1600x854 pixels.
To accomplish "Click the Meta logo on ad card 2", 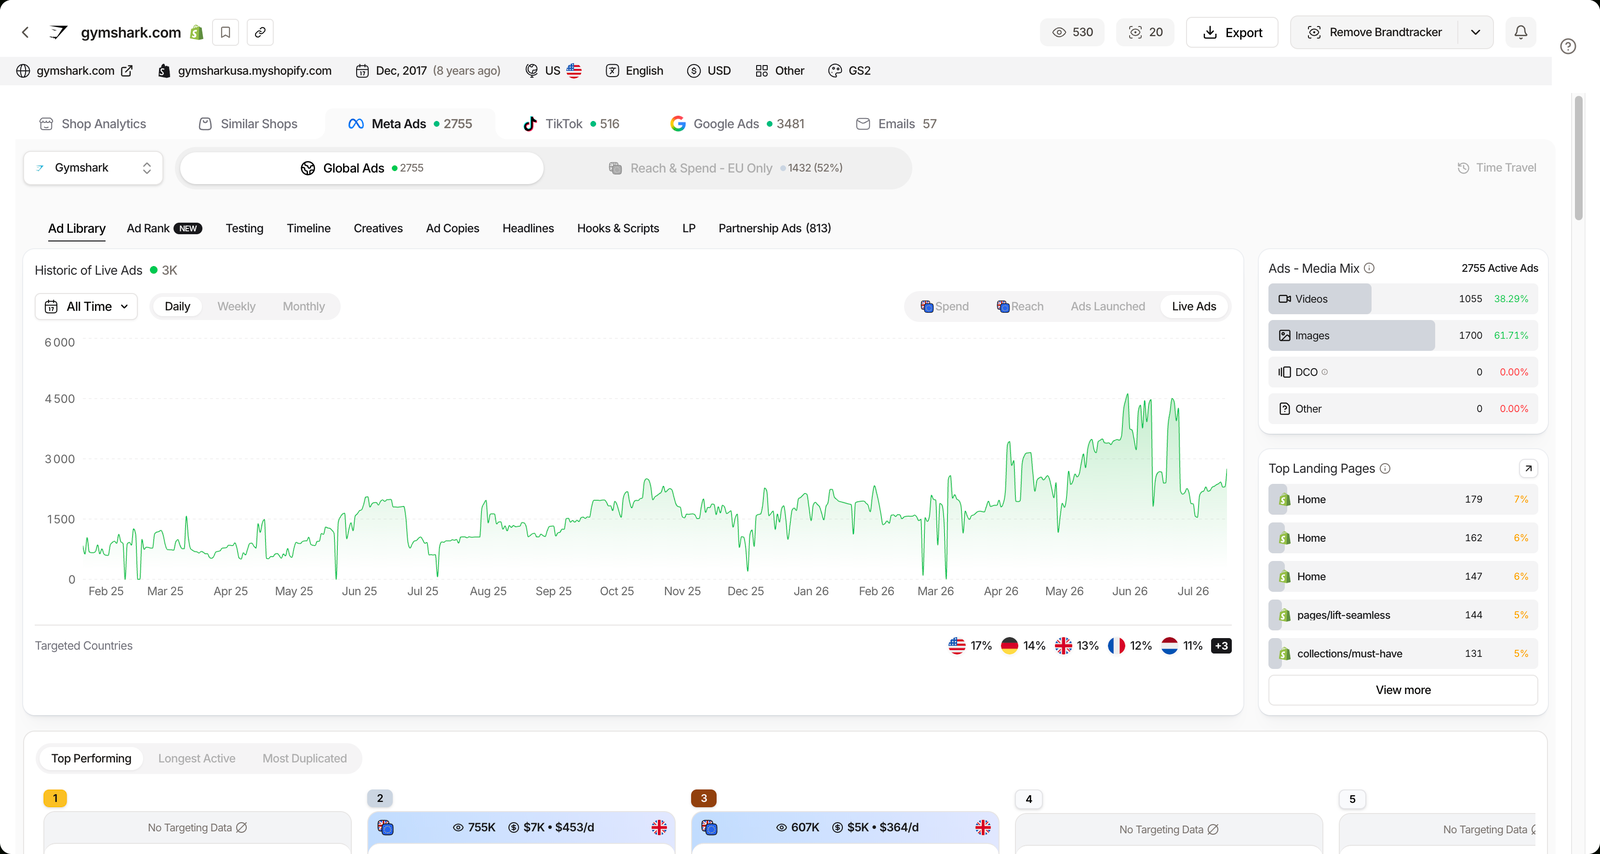I will 386,828.
